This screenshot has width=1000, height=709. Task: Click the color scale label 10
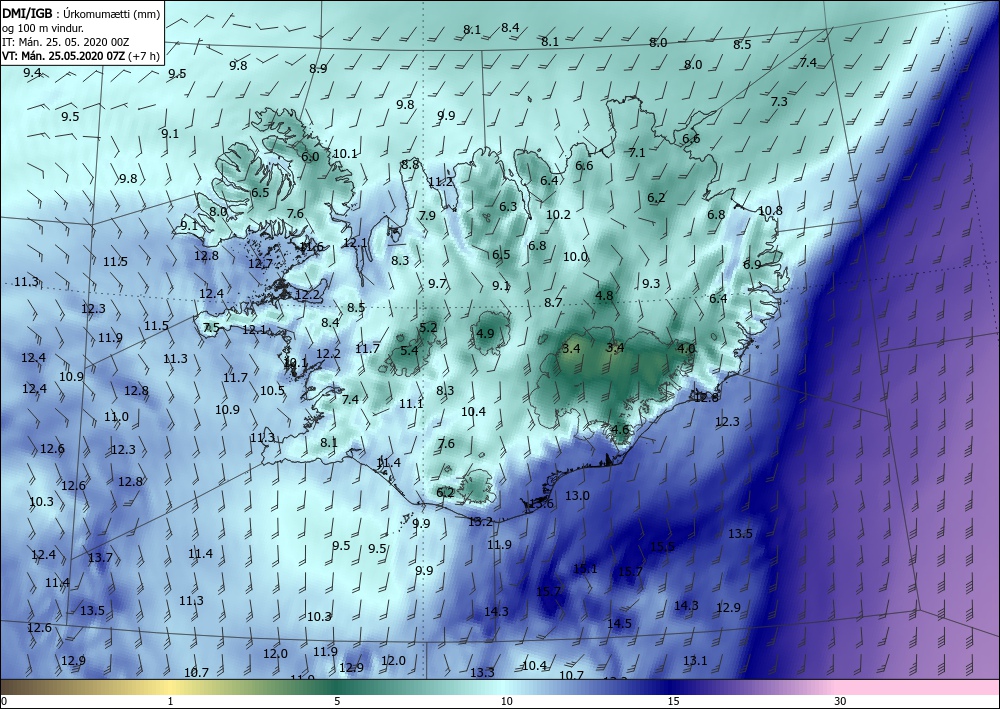[x=506, y=701]
